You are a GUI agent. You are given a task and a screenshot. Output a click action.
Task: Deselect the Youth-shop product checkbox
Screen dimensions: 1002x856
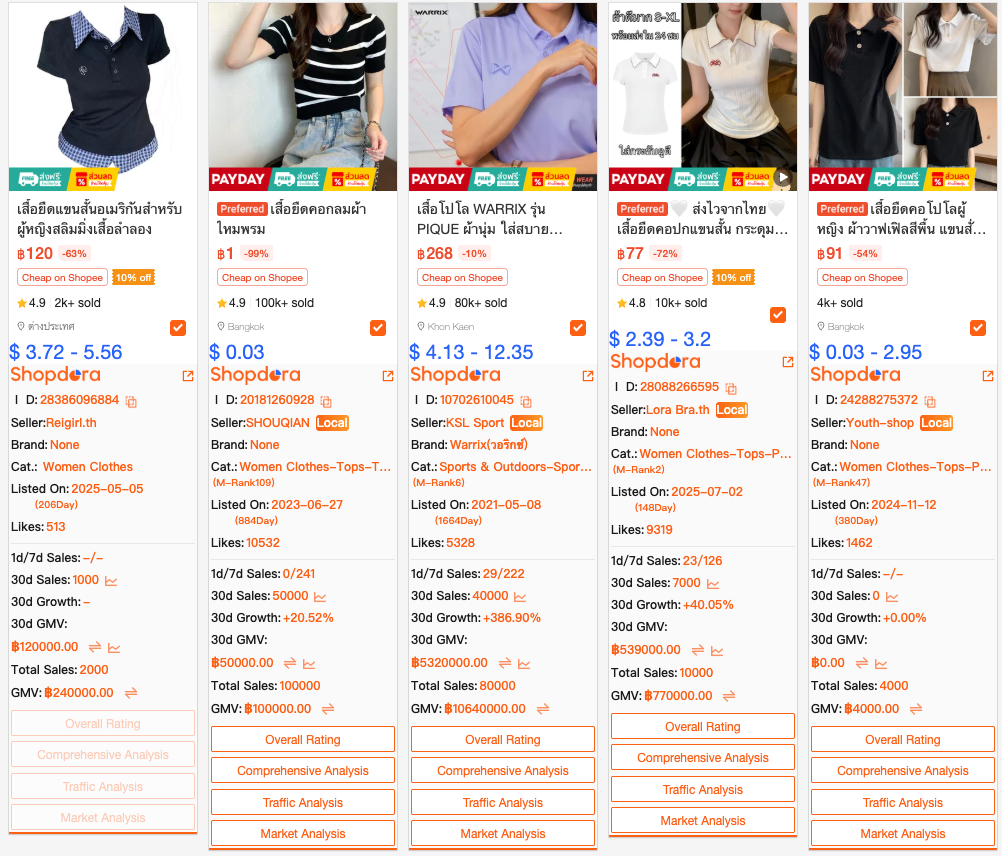pos(978,328)
